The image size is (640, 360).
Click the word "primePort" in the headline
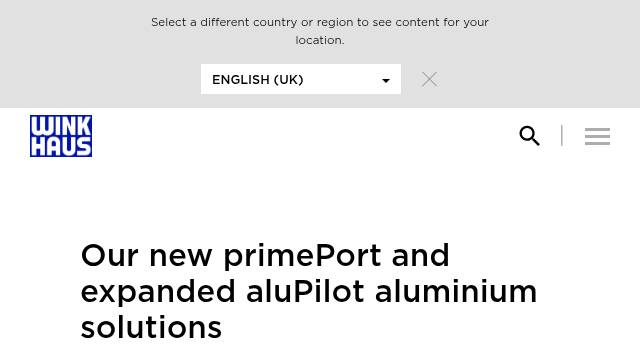[302, 257]
